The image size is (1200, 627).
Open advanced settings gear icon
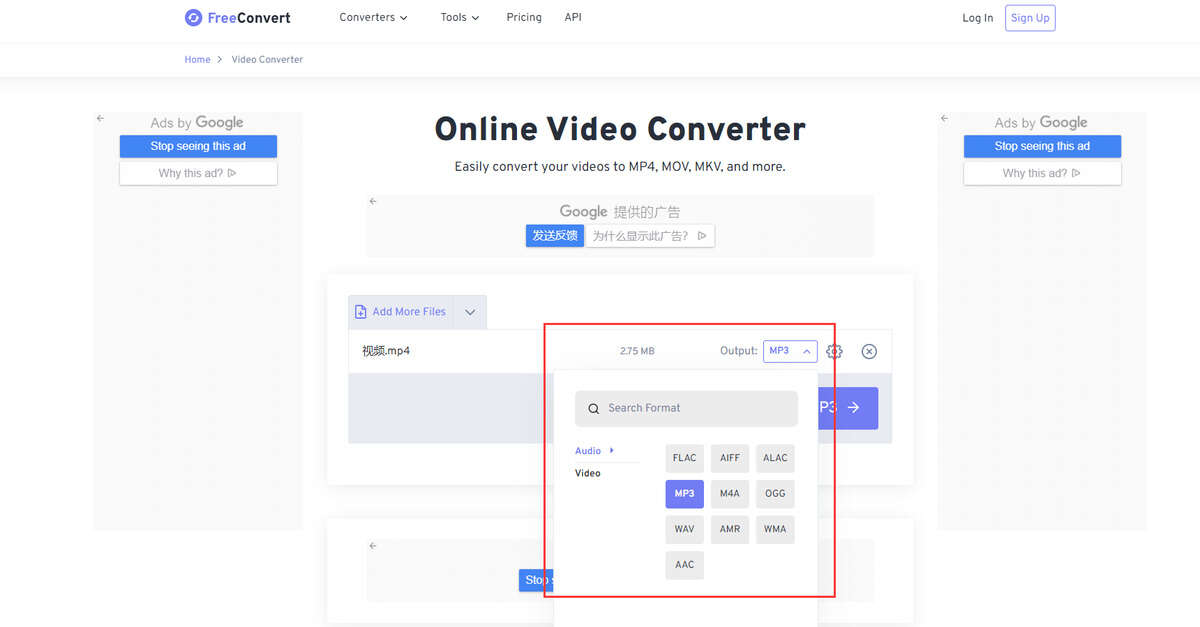[x=834, y=351]
